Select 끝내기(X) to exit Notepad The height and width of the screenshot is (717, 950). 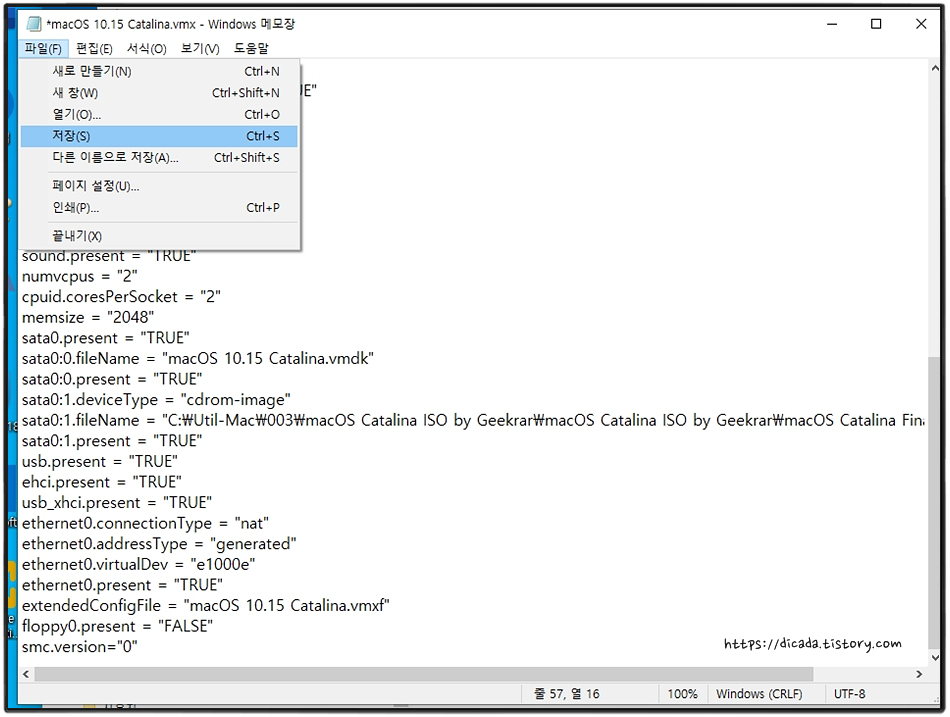coord(159,236)
